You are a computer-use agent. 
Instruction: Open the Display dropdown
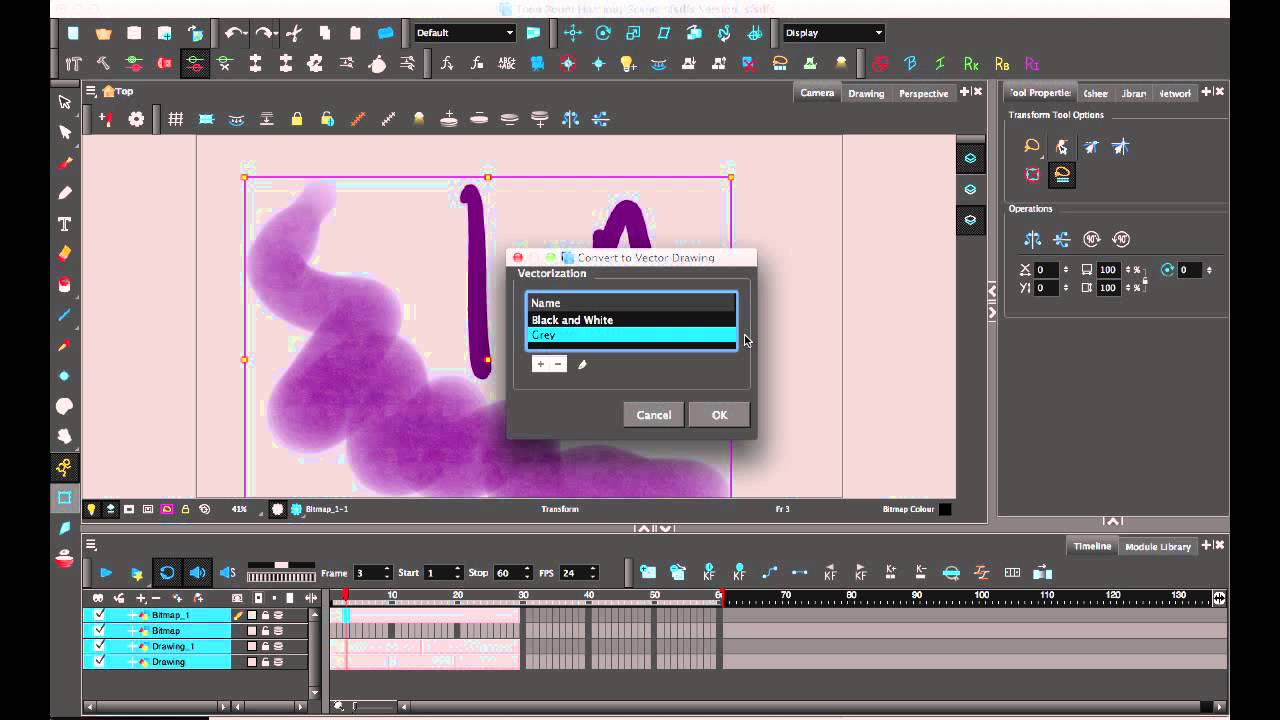(833, 33)
